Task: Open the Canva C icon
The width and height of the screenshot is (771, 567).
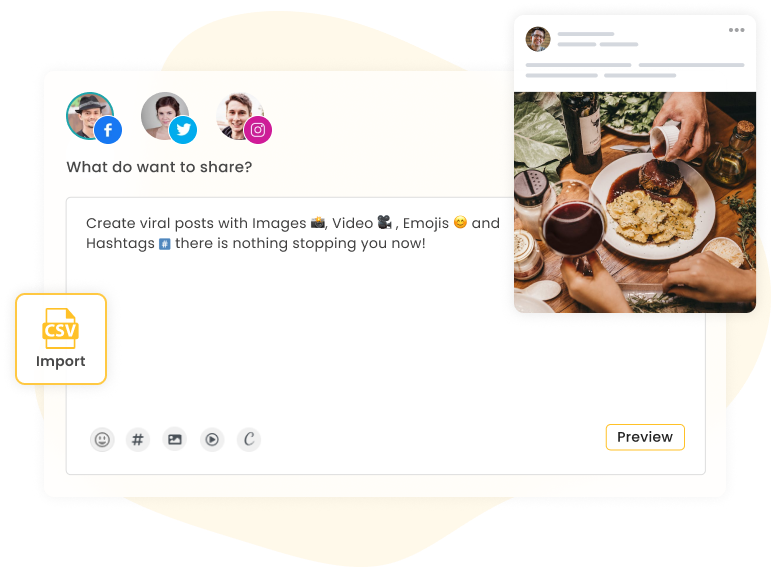Action: point(249,439)
